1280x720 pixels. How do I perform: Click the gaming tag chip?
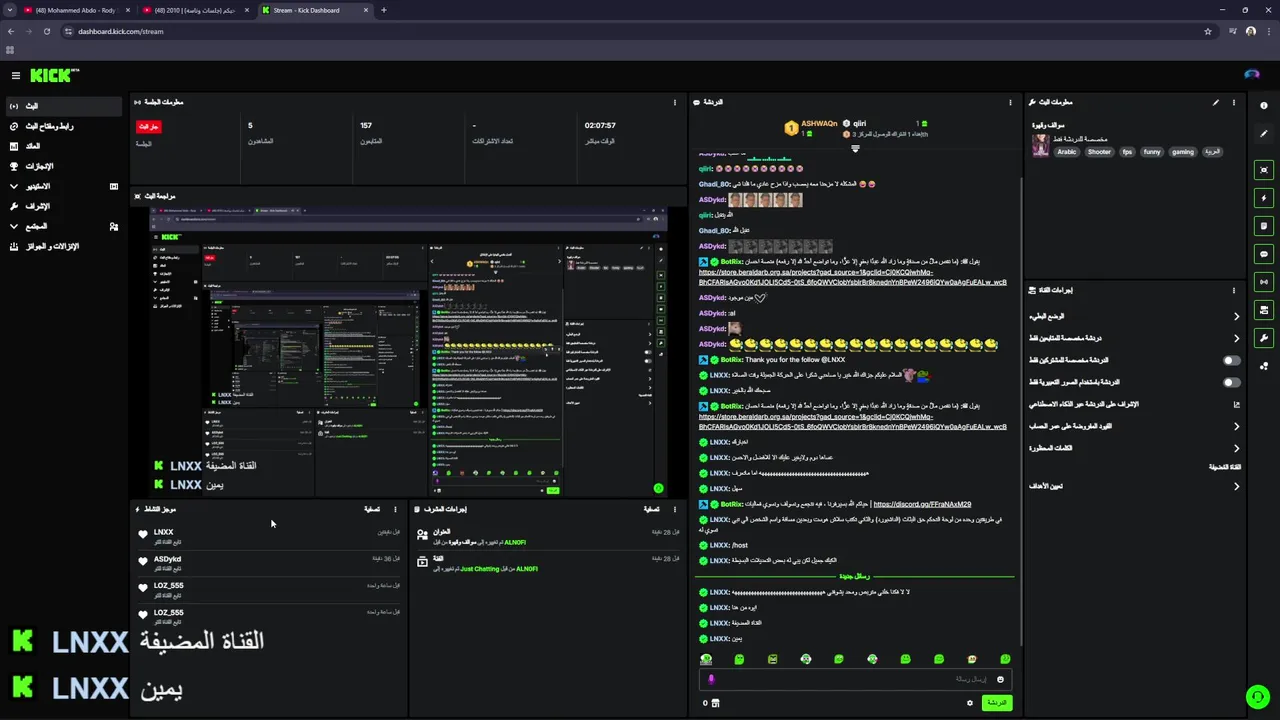pyautogui.click(x=1183, y=152)
